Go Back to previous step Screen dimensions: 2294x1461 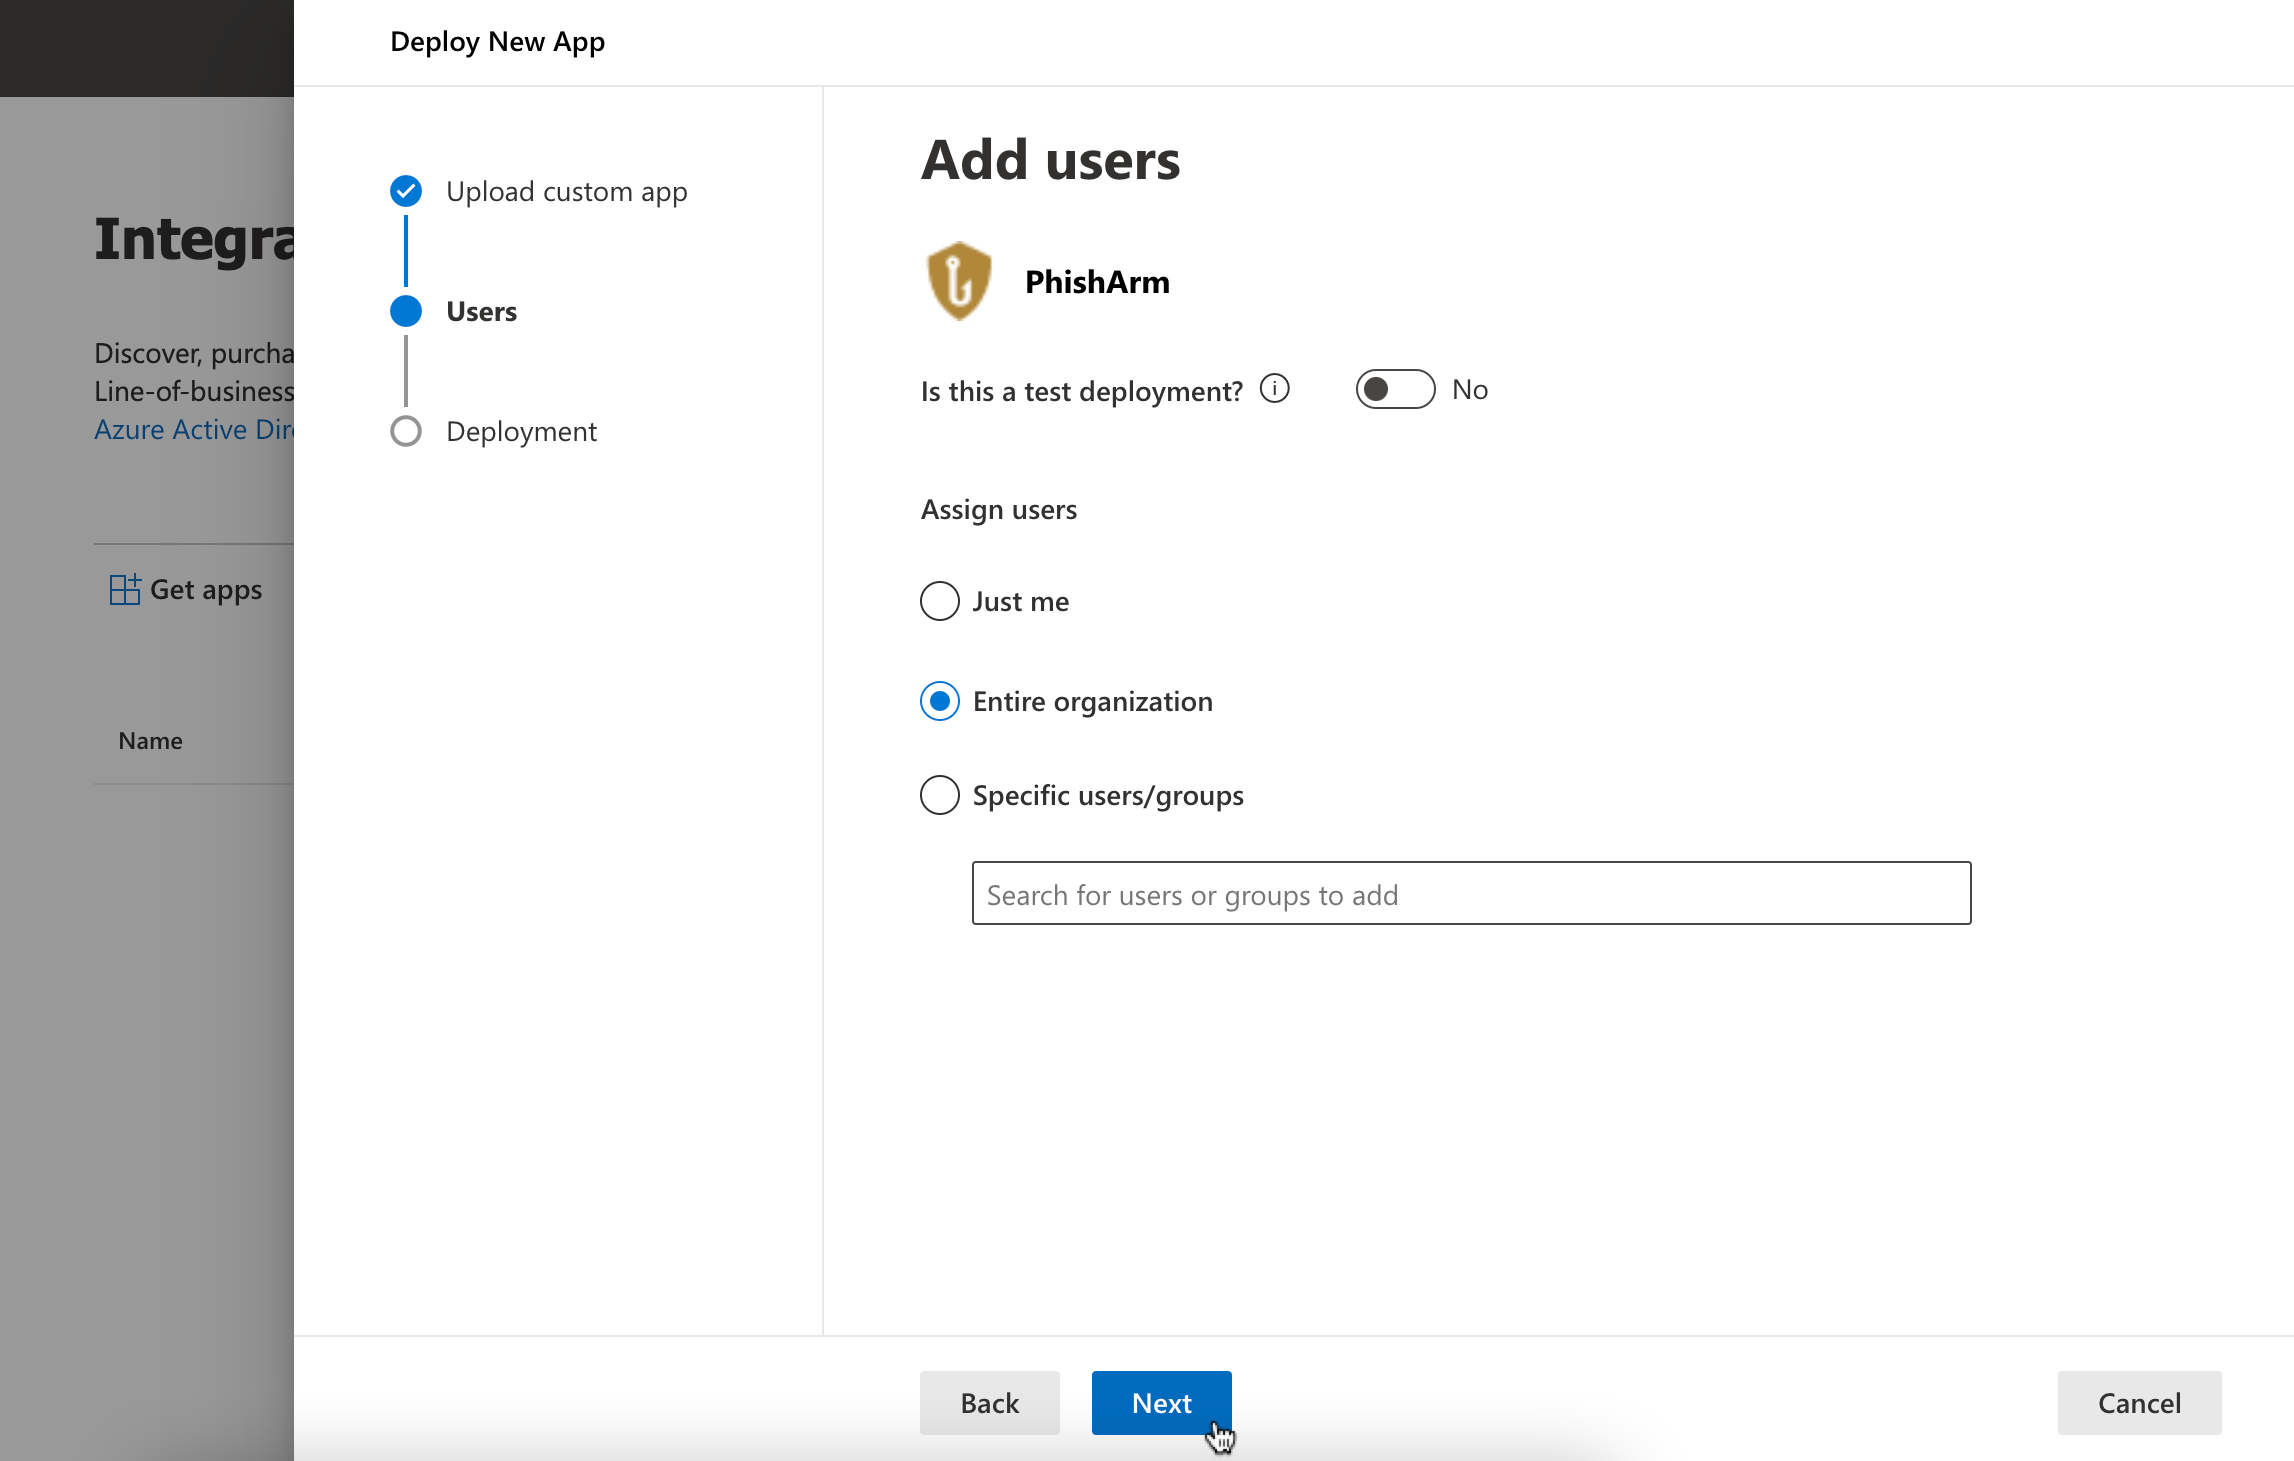click(x=989, y=1402)
